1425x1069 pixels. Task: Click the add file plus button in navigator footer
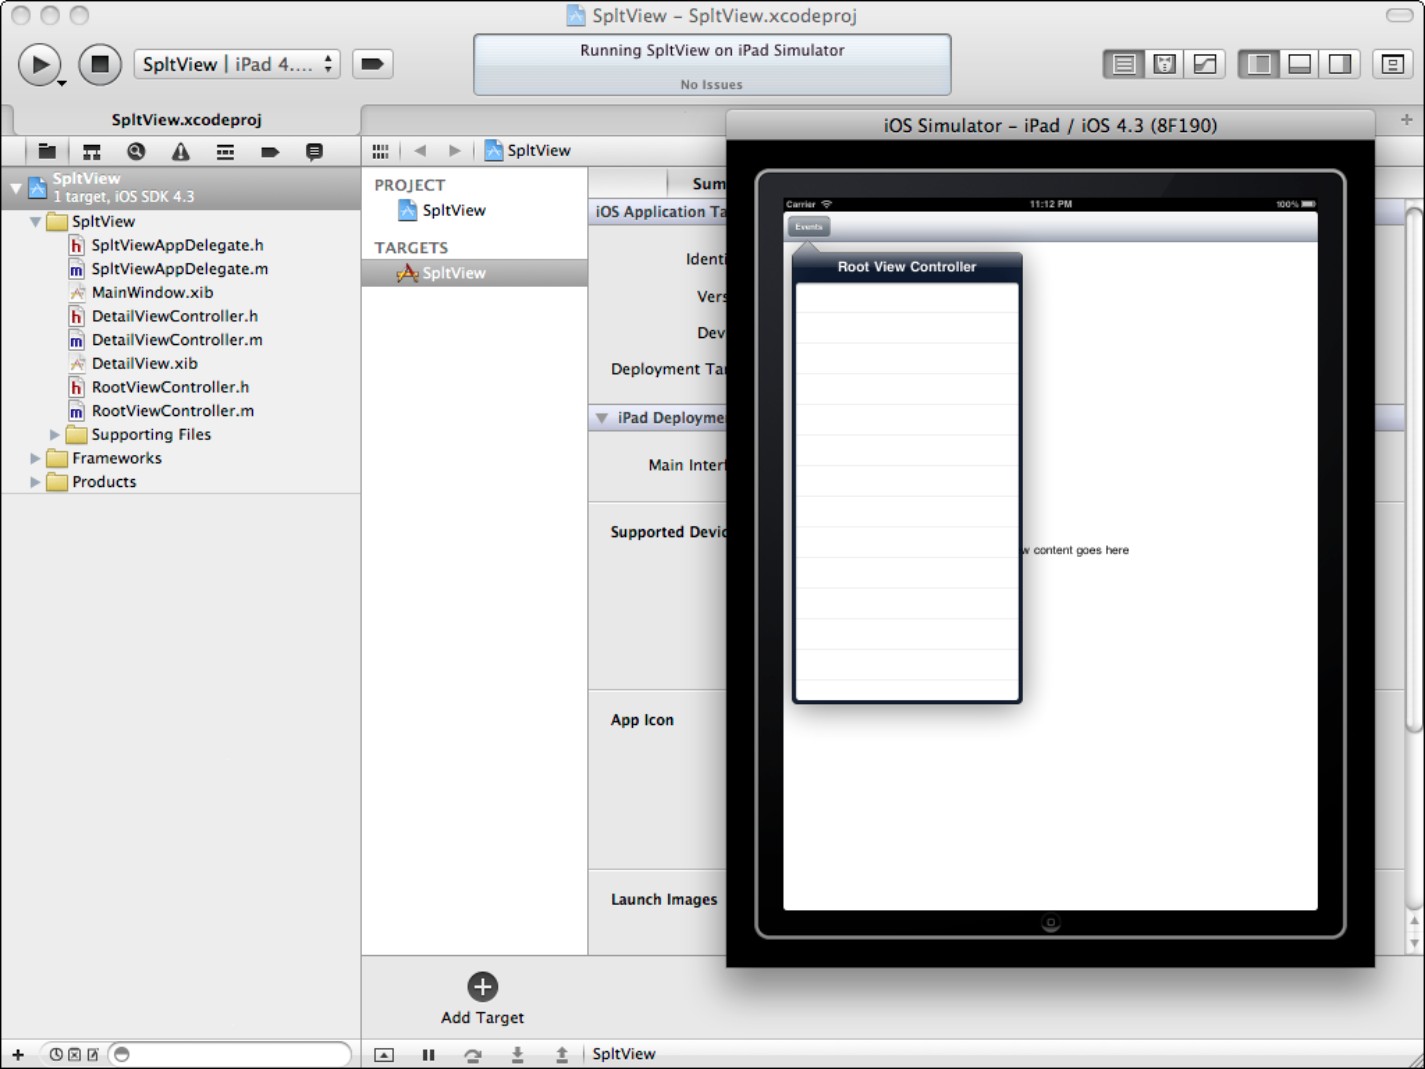coord(18,1054)
